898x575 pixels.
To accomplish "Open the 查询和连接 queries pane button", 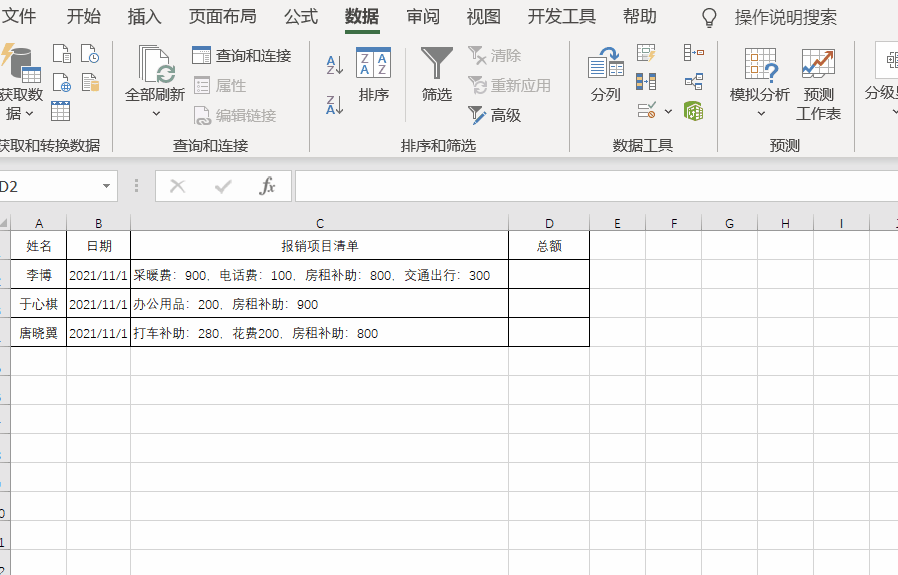I will 242,56.
